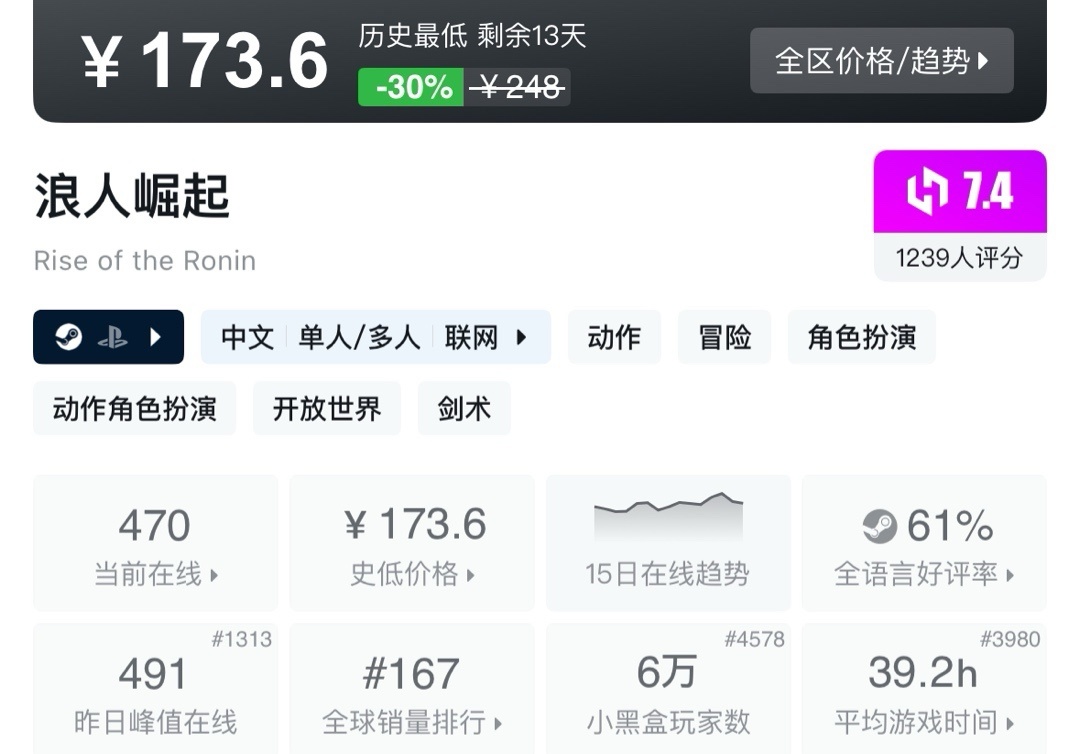Open 当前在线 current players details
The image size is (1080, 754).
point(155,574)
